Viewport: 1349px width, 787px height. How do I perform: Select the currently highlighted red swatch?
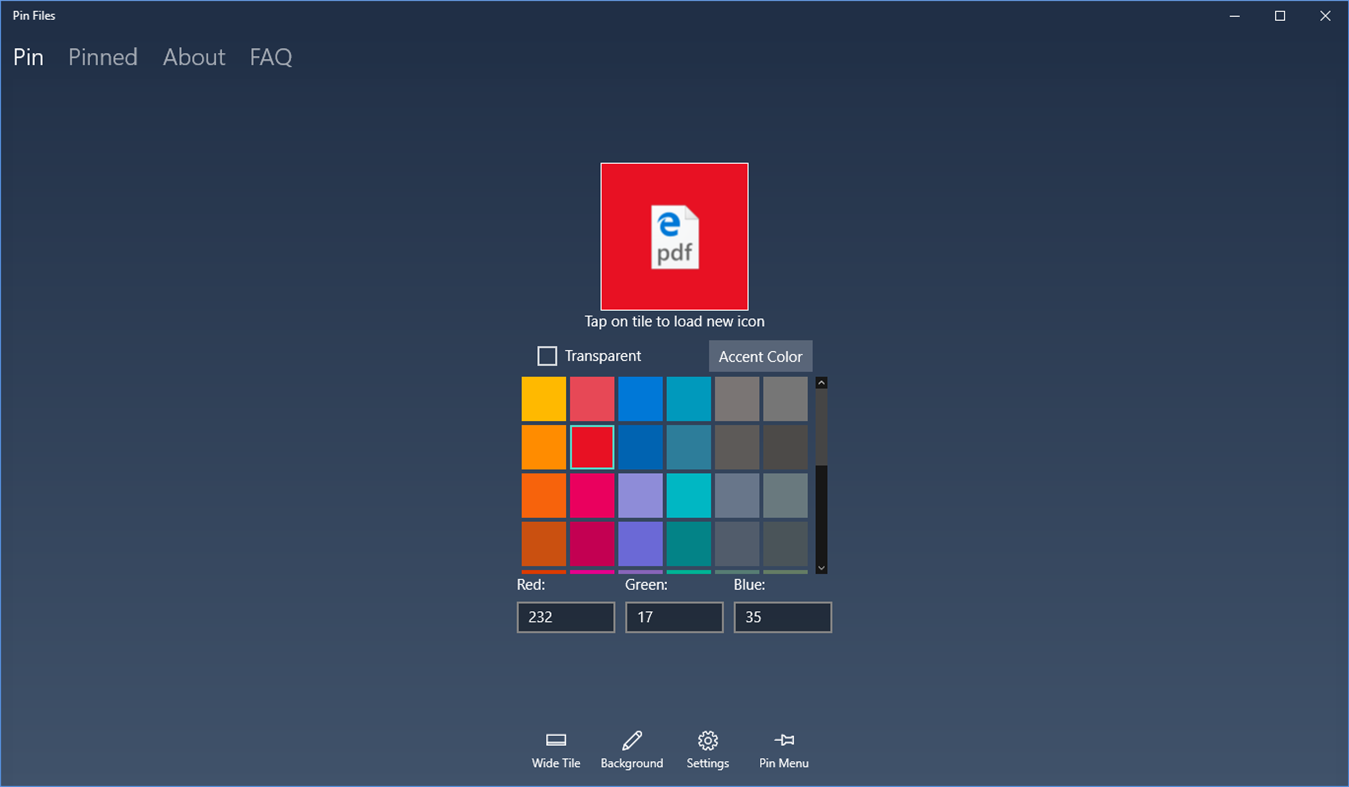click(591, 447)
